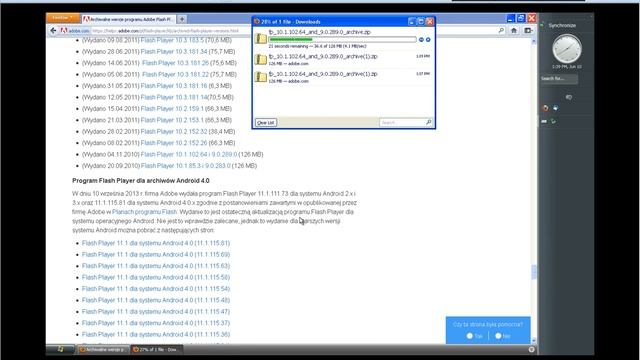The height and width of the screenshot is (360, 640).
Task: Click the search magnifier in browser toolbar
Action: (x=501, y=31)
